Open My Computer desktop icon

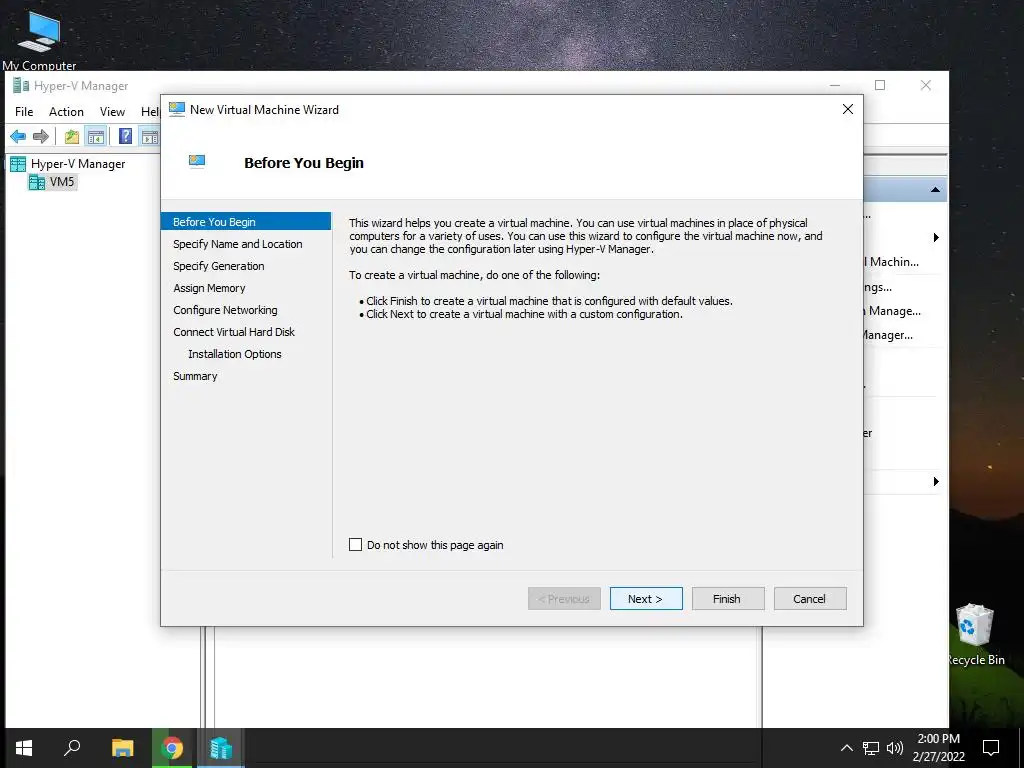pos(39,40)
